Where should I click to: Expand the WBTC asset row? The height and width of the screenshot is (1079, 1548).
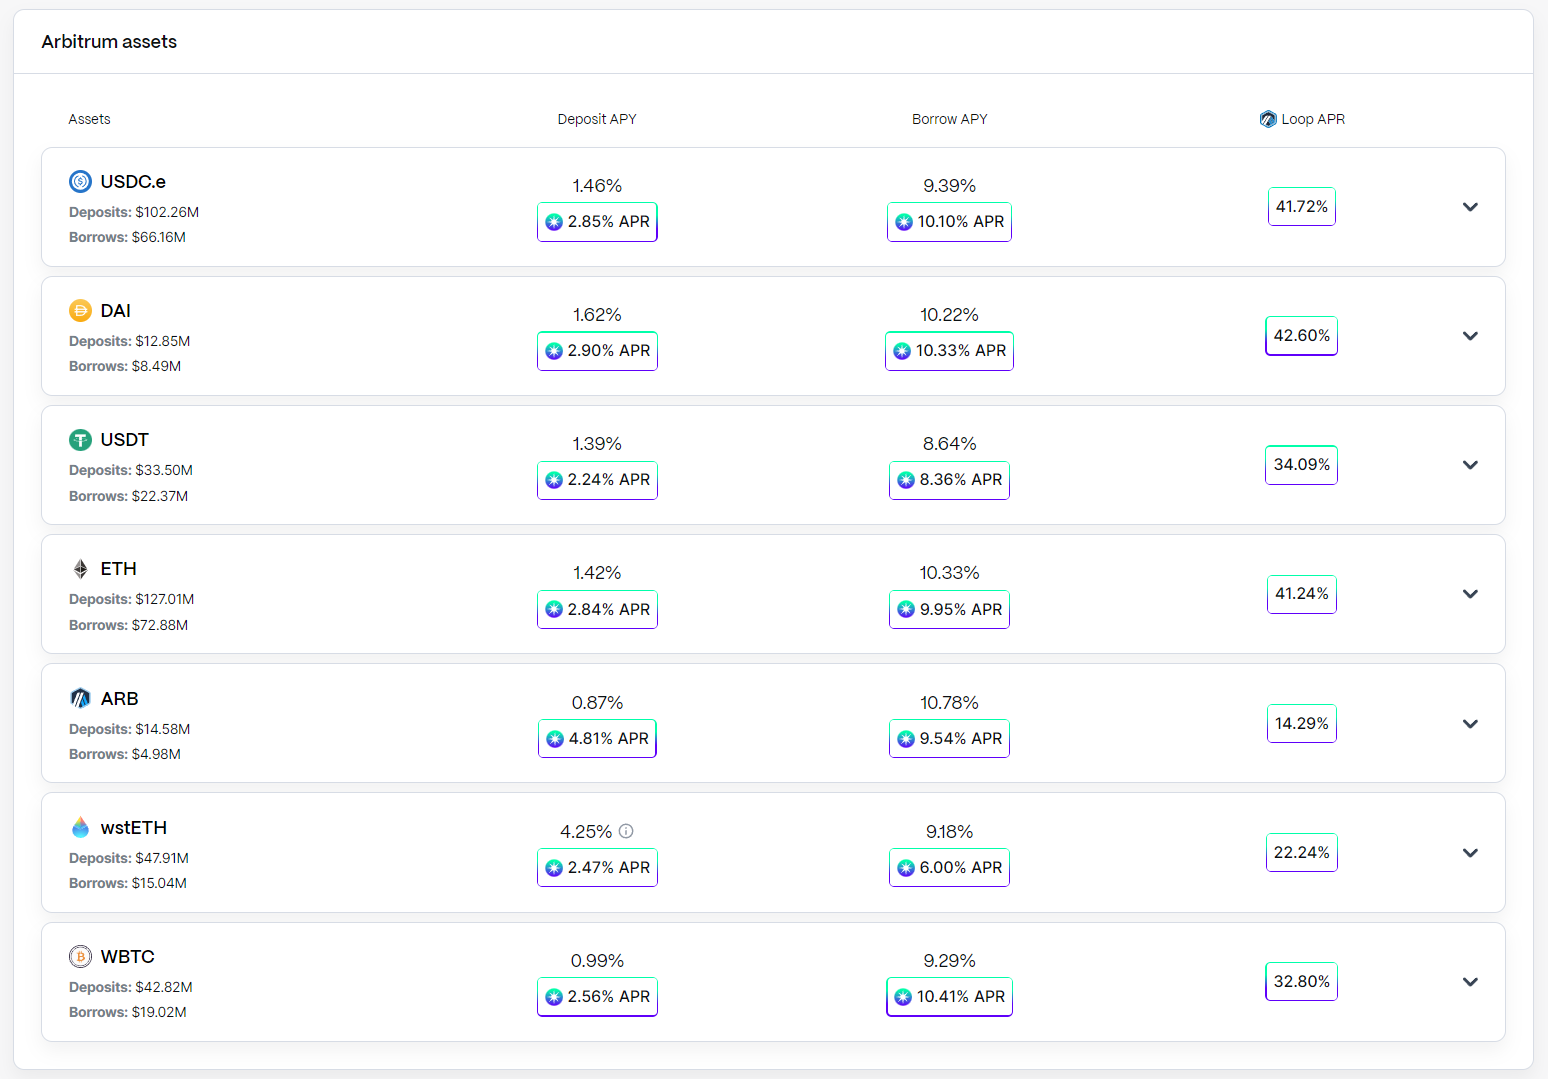(x=1470, y=982)
